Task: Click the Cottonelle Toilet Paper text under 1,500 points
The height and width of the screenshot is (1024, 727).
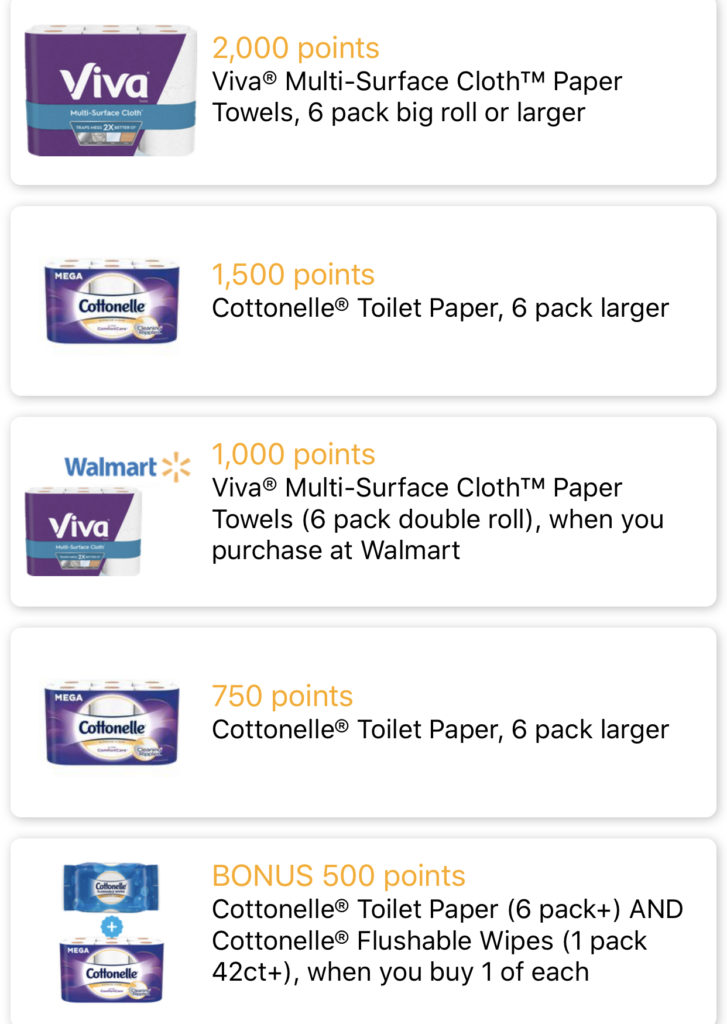Action: 440,308
